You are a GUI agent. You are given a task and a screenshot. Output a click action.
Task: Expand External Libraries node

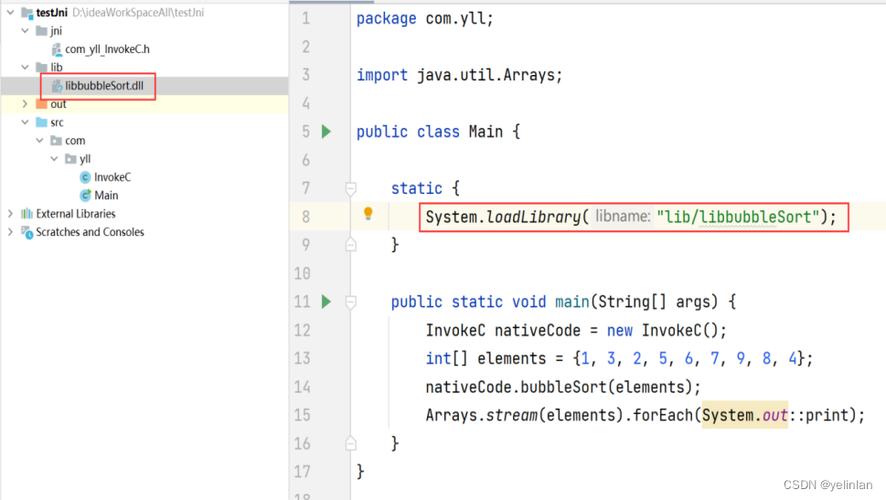(x=11, y=214)
